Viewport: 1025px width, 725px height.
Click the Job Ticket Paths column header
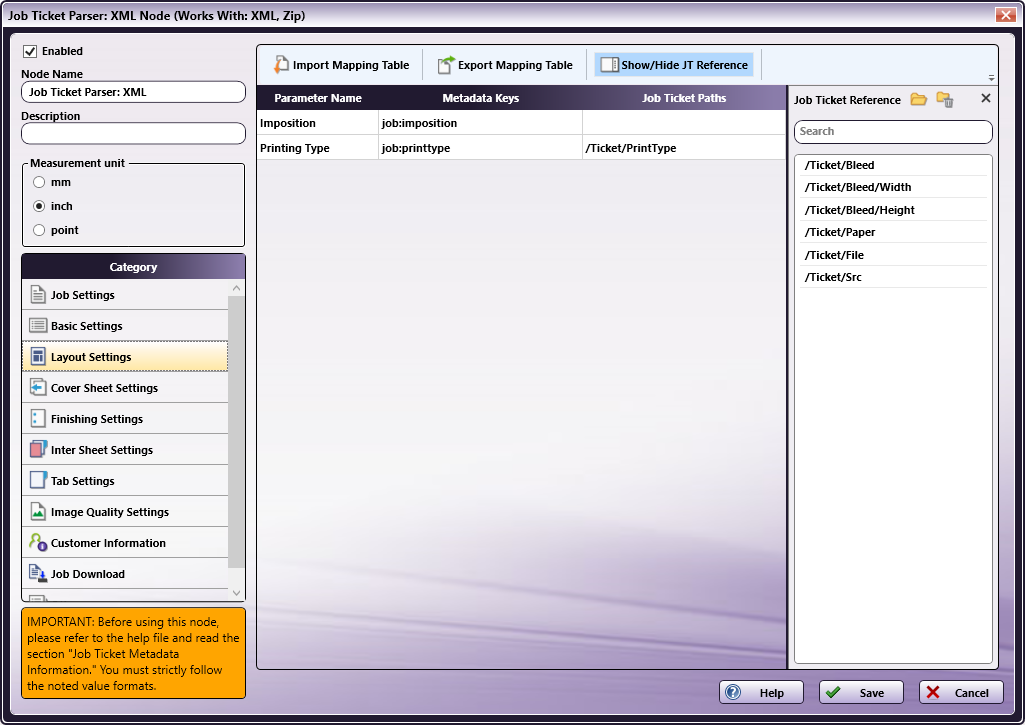coord(684,98)
